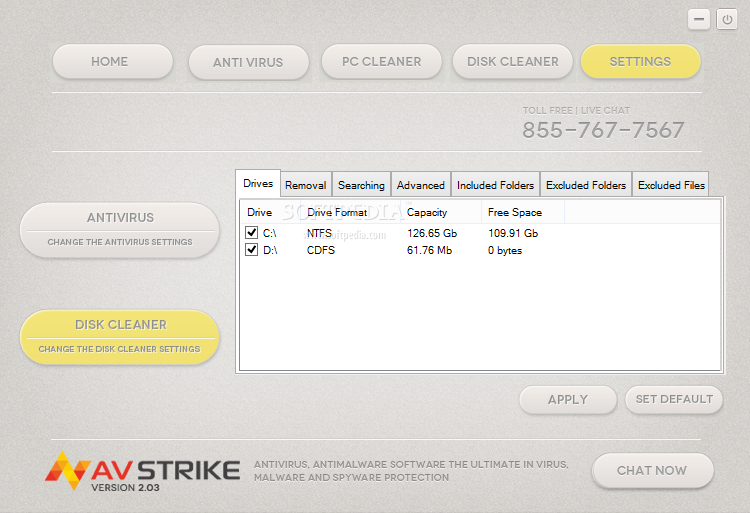Click the 109.91 Gb free space value
The height and width of the screenshot is (513, 750).
click(513, 233)
